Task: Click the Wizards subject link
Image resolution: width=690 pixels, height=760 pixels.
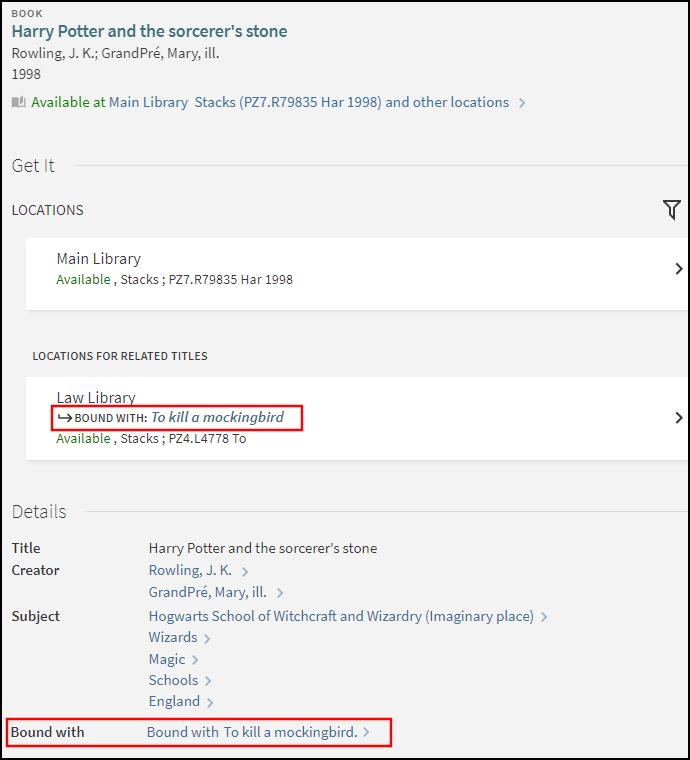Action: (x=173, y=637)
